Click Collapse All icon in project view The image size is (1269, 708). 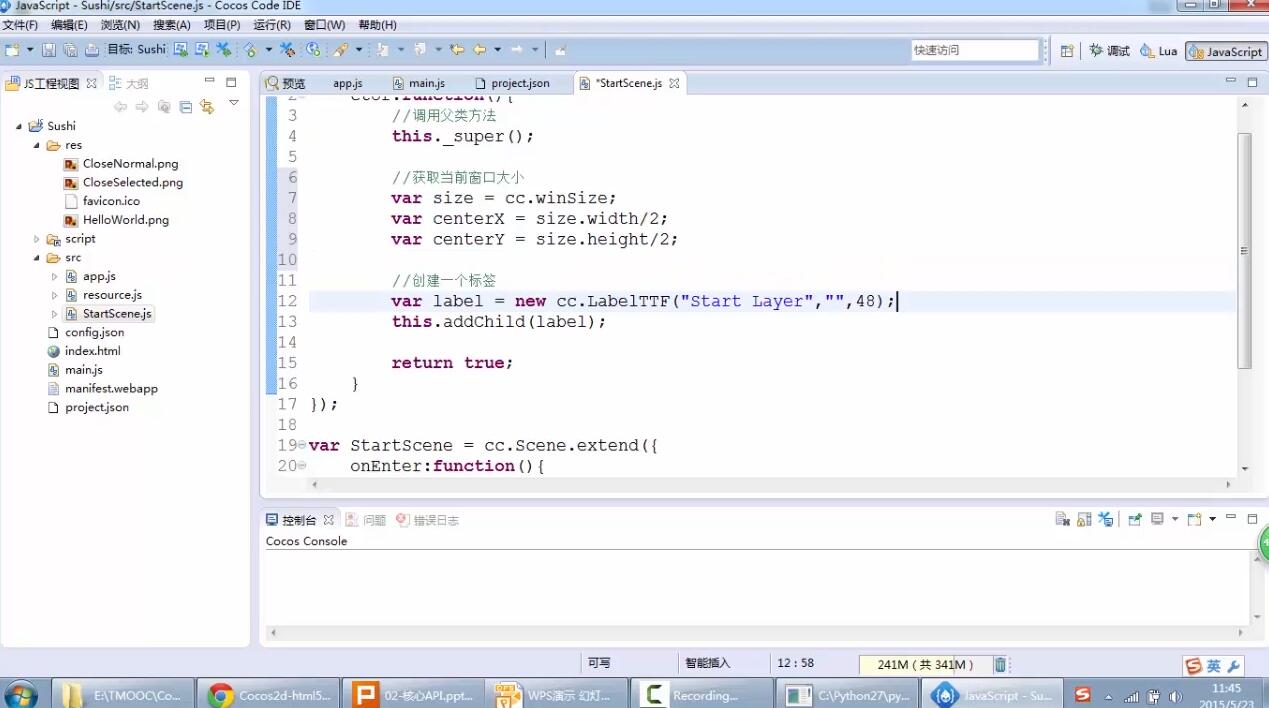(186, 107)
